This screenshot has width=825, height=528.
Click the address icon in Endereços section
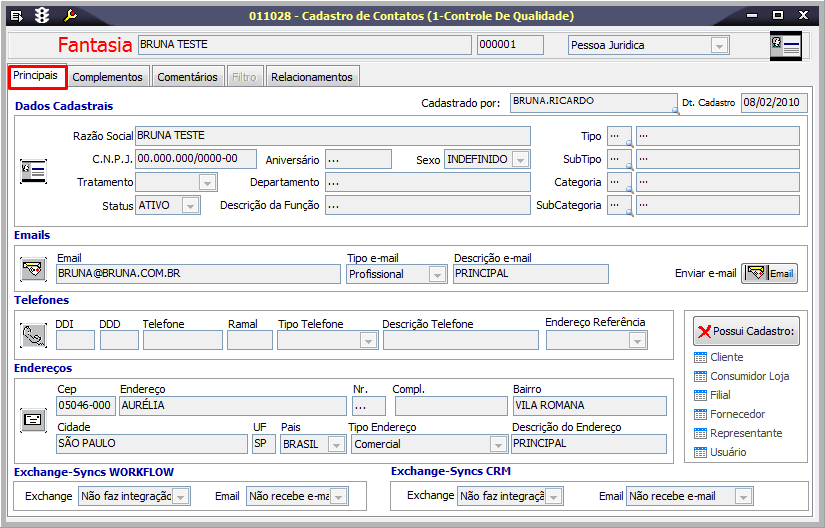coord(33,419)
